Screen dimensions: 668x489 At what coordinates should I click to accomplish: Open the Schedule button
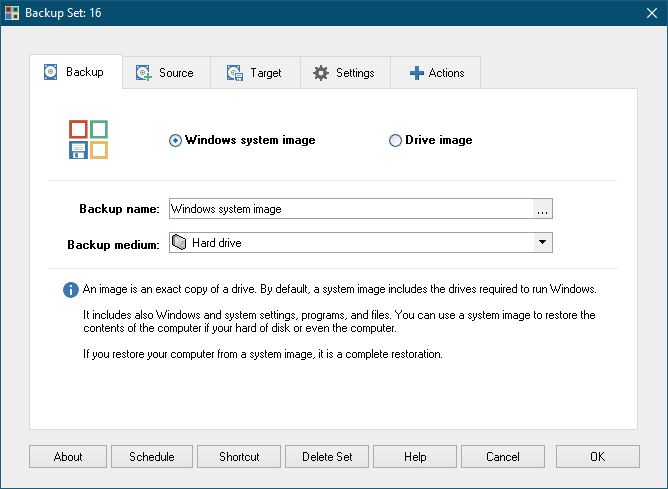[152, 457]
